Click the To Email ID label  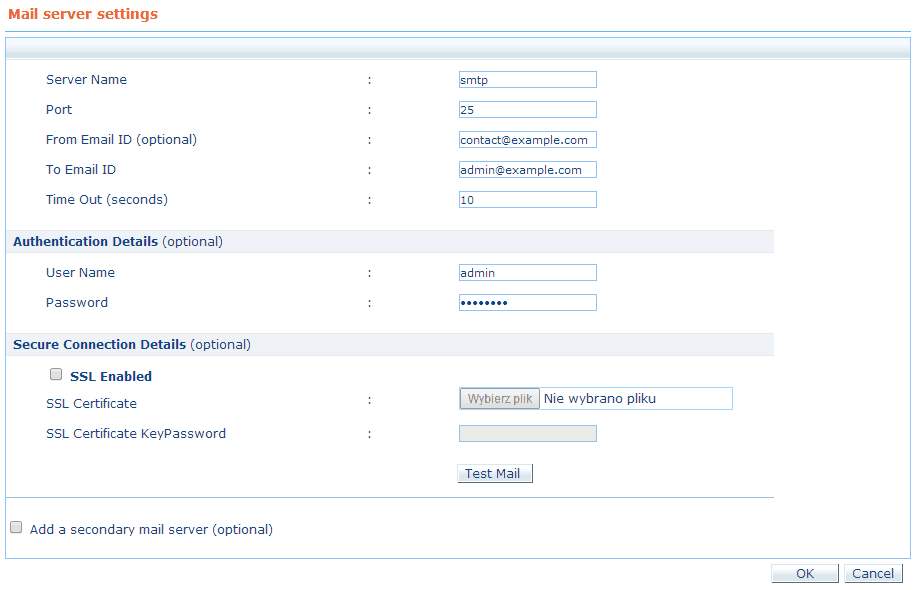click(x=81, y=169)
